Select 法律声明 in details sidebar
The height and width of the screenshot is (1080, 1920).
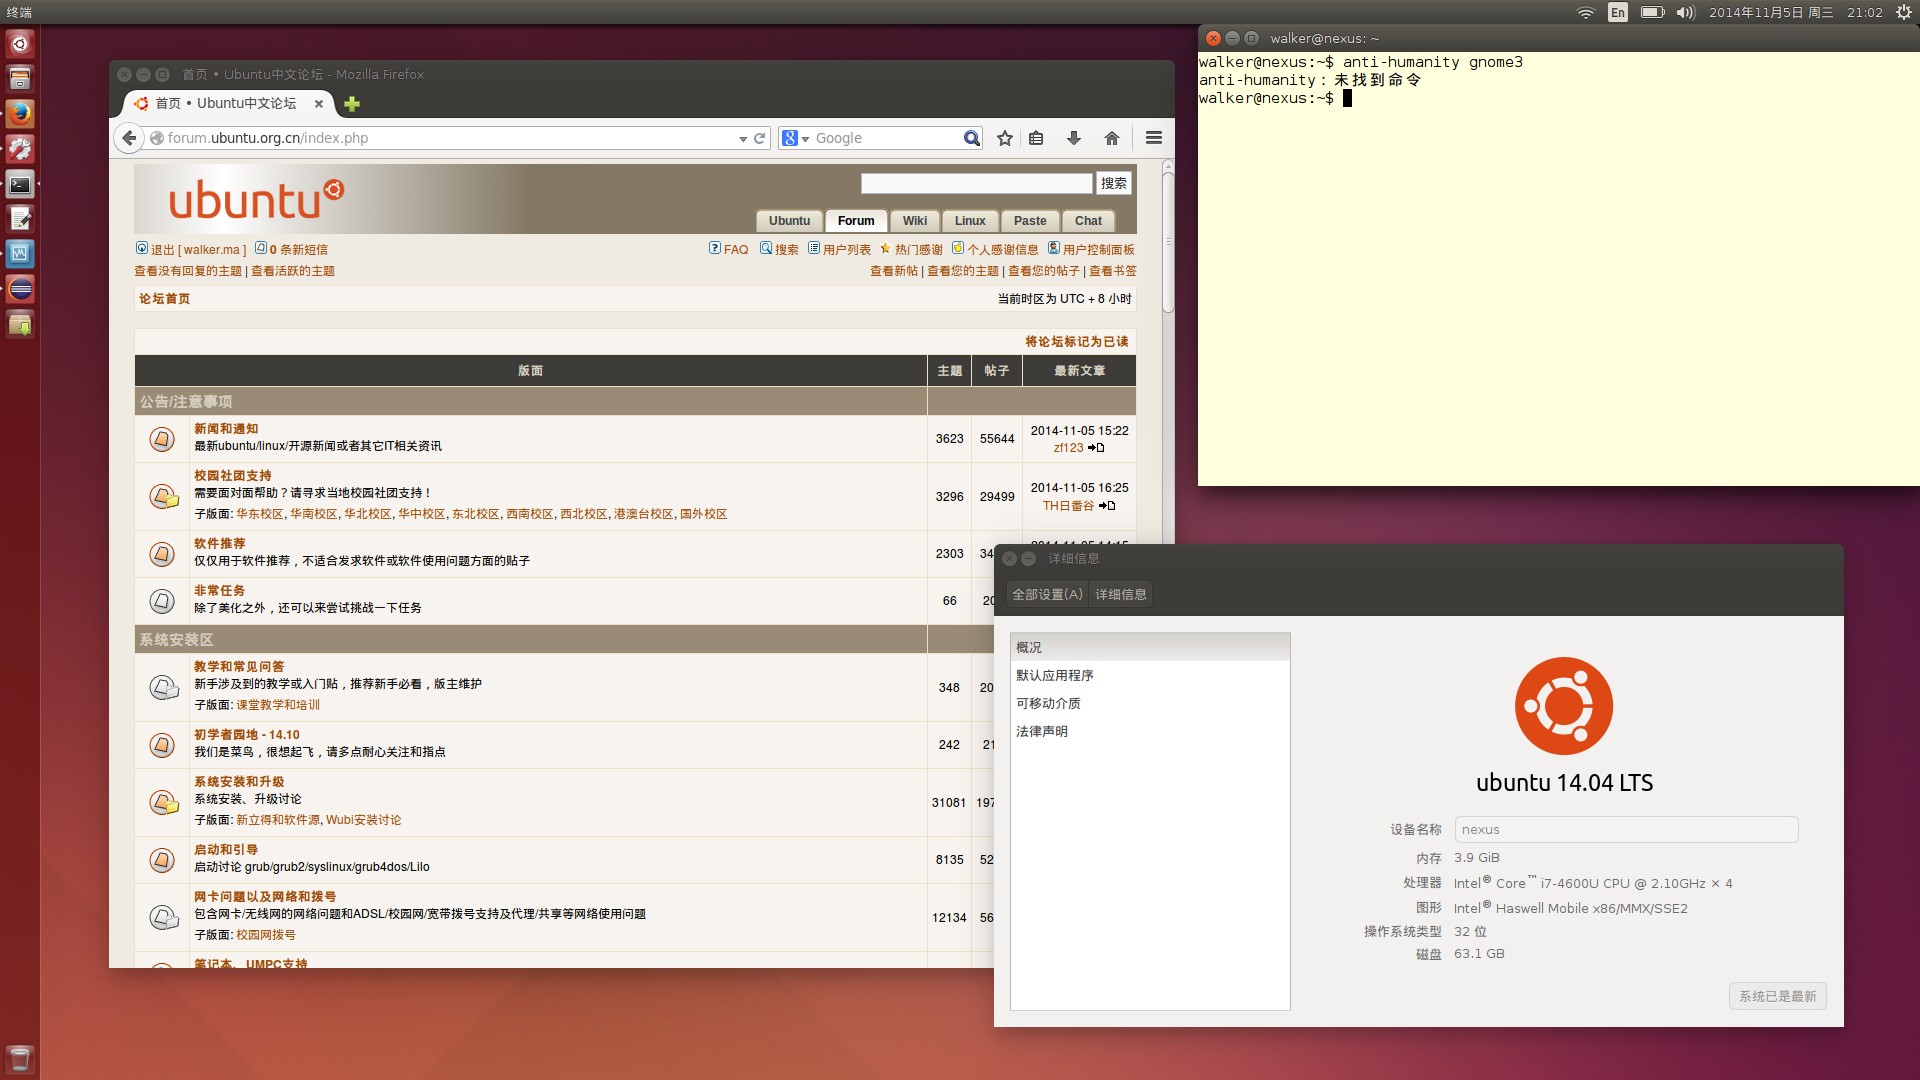click(x=1150, y=732)
